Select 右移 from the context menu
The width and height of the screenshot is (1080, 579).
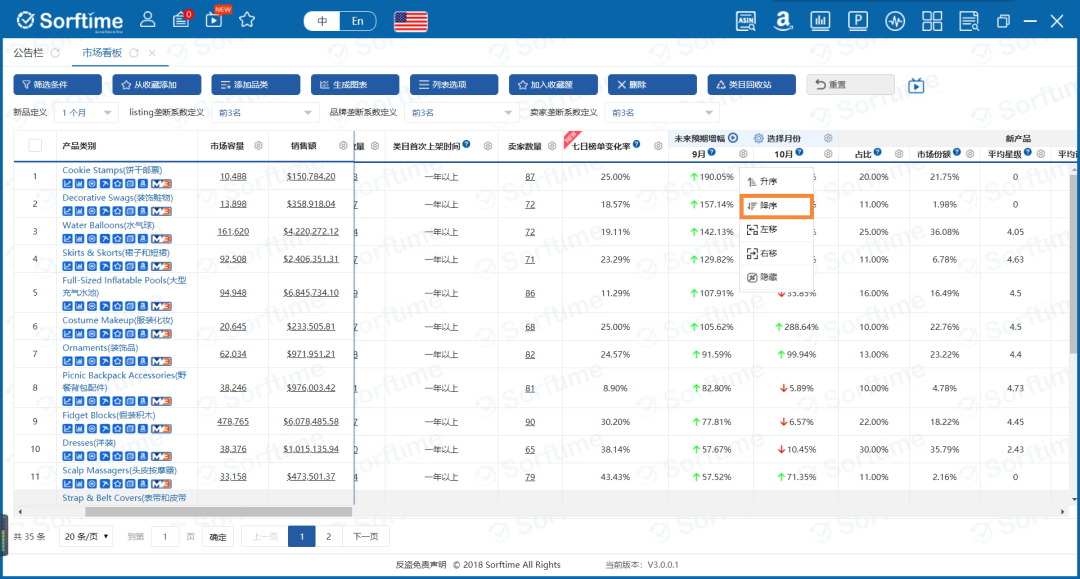pyautogui.click(x=776, y=254)
